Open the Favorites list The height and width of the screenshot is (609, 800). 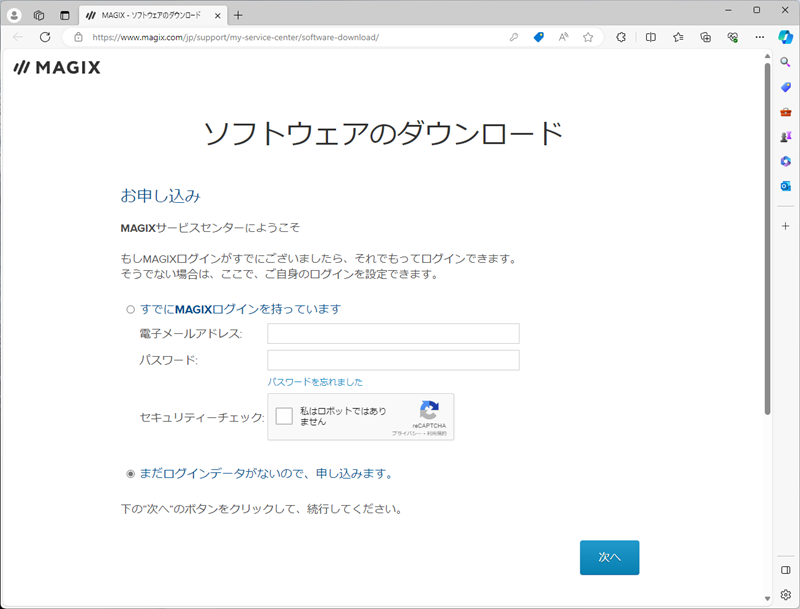(x=678, y=37)
